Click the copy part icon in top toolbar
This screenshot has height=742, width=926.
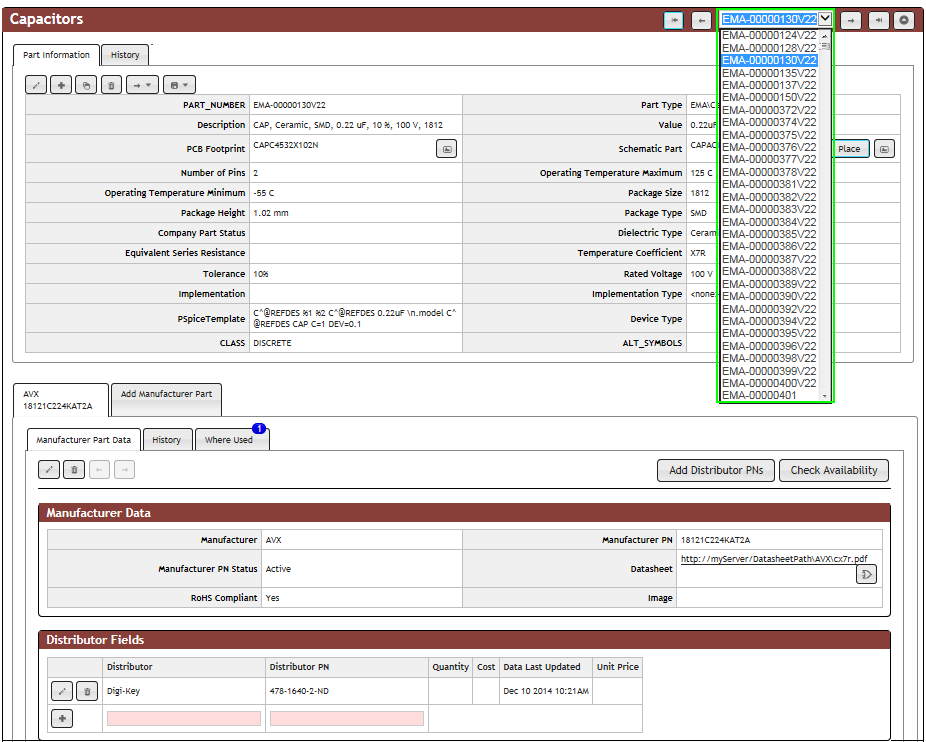(87, 85)
